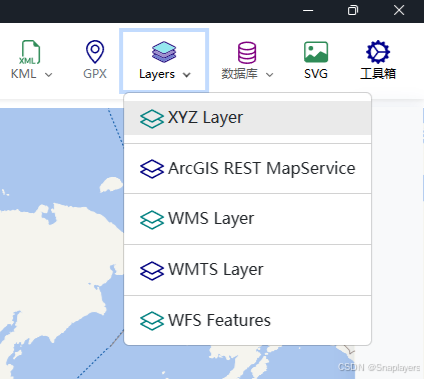Image resolution: width=424 pixels, height=379 pixels.
Task: Click the SVG image icon
Action: coord(316,52)
